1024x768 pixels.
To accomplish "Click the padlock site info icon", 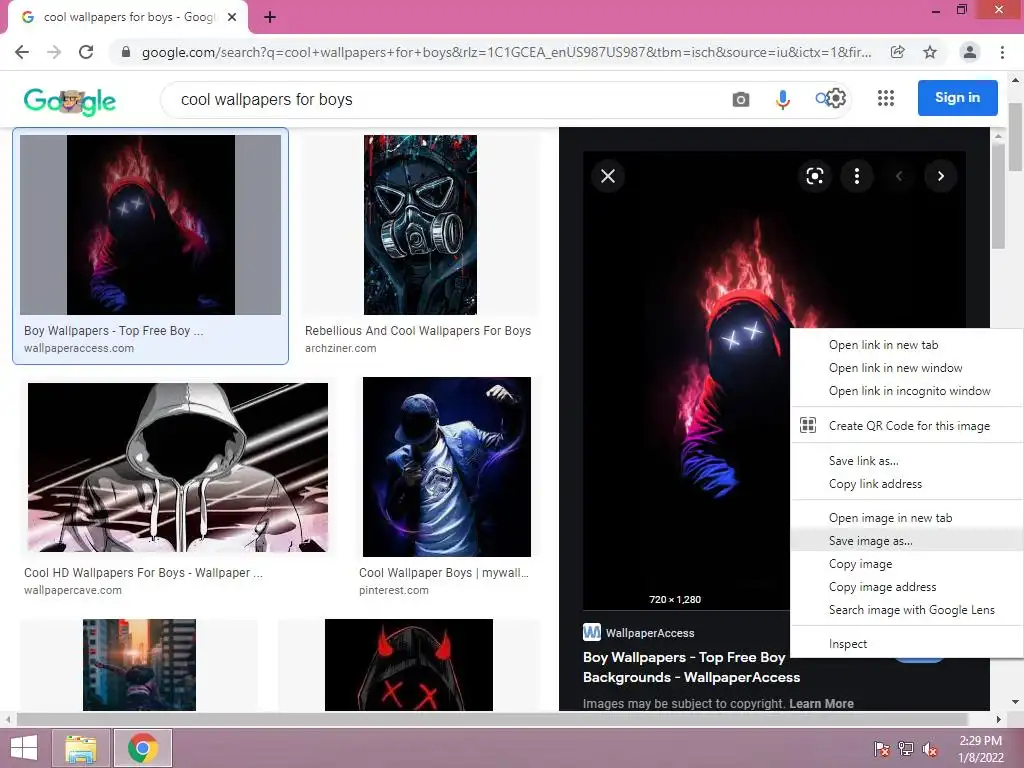I will 126,52.
